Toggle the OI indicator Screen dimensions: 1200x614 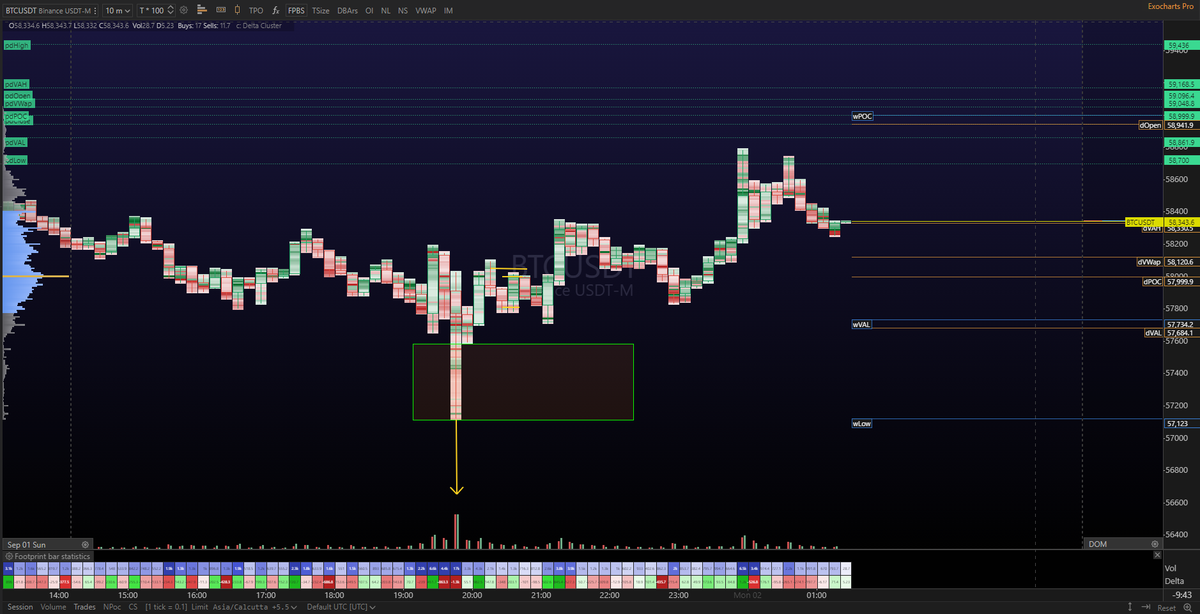tap(369, 10)
